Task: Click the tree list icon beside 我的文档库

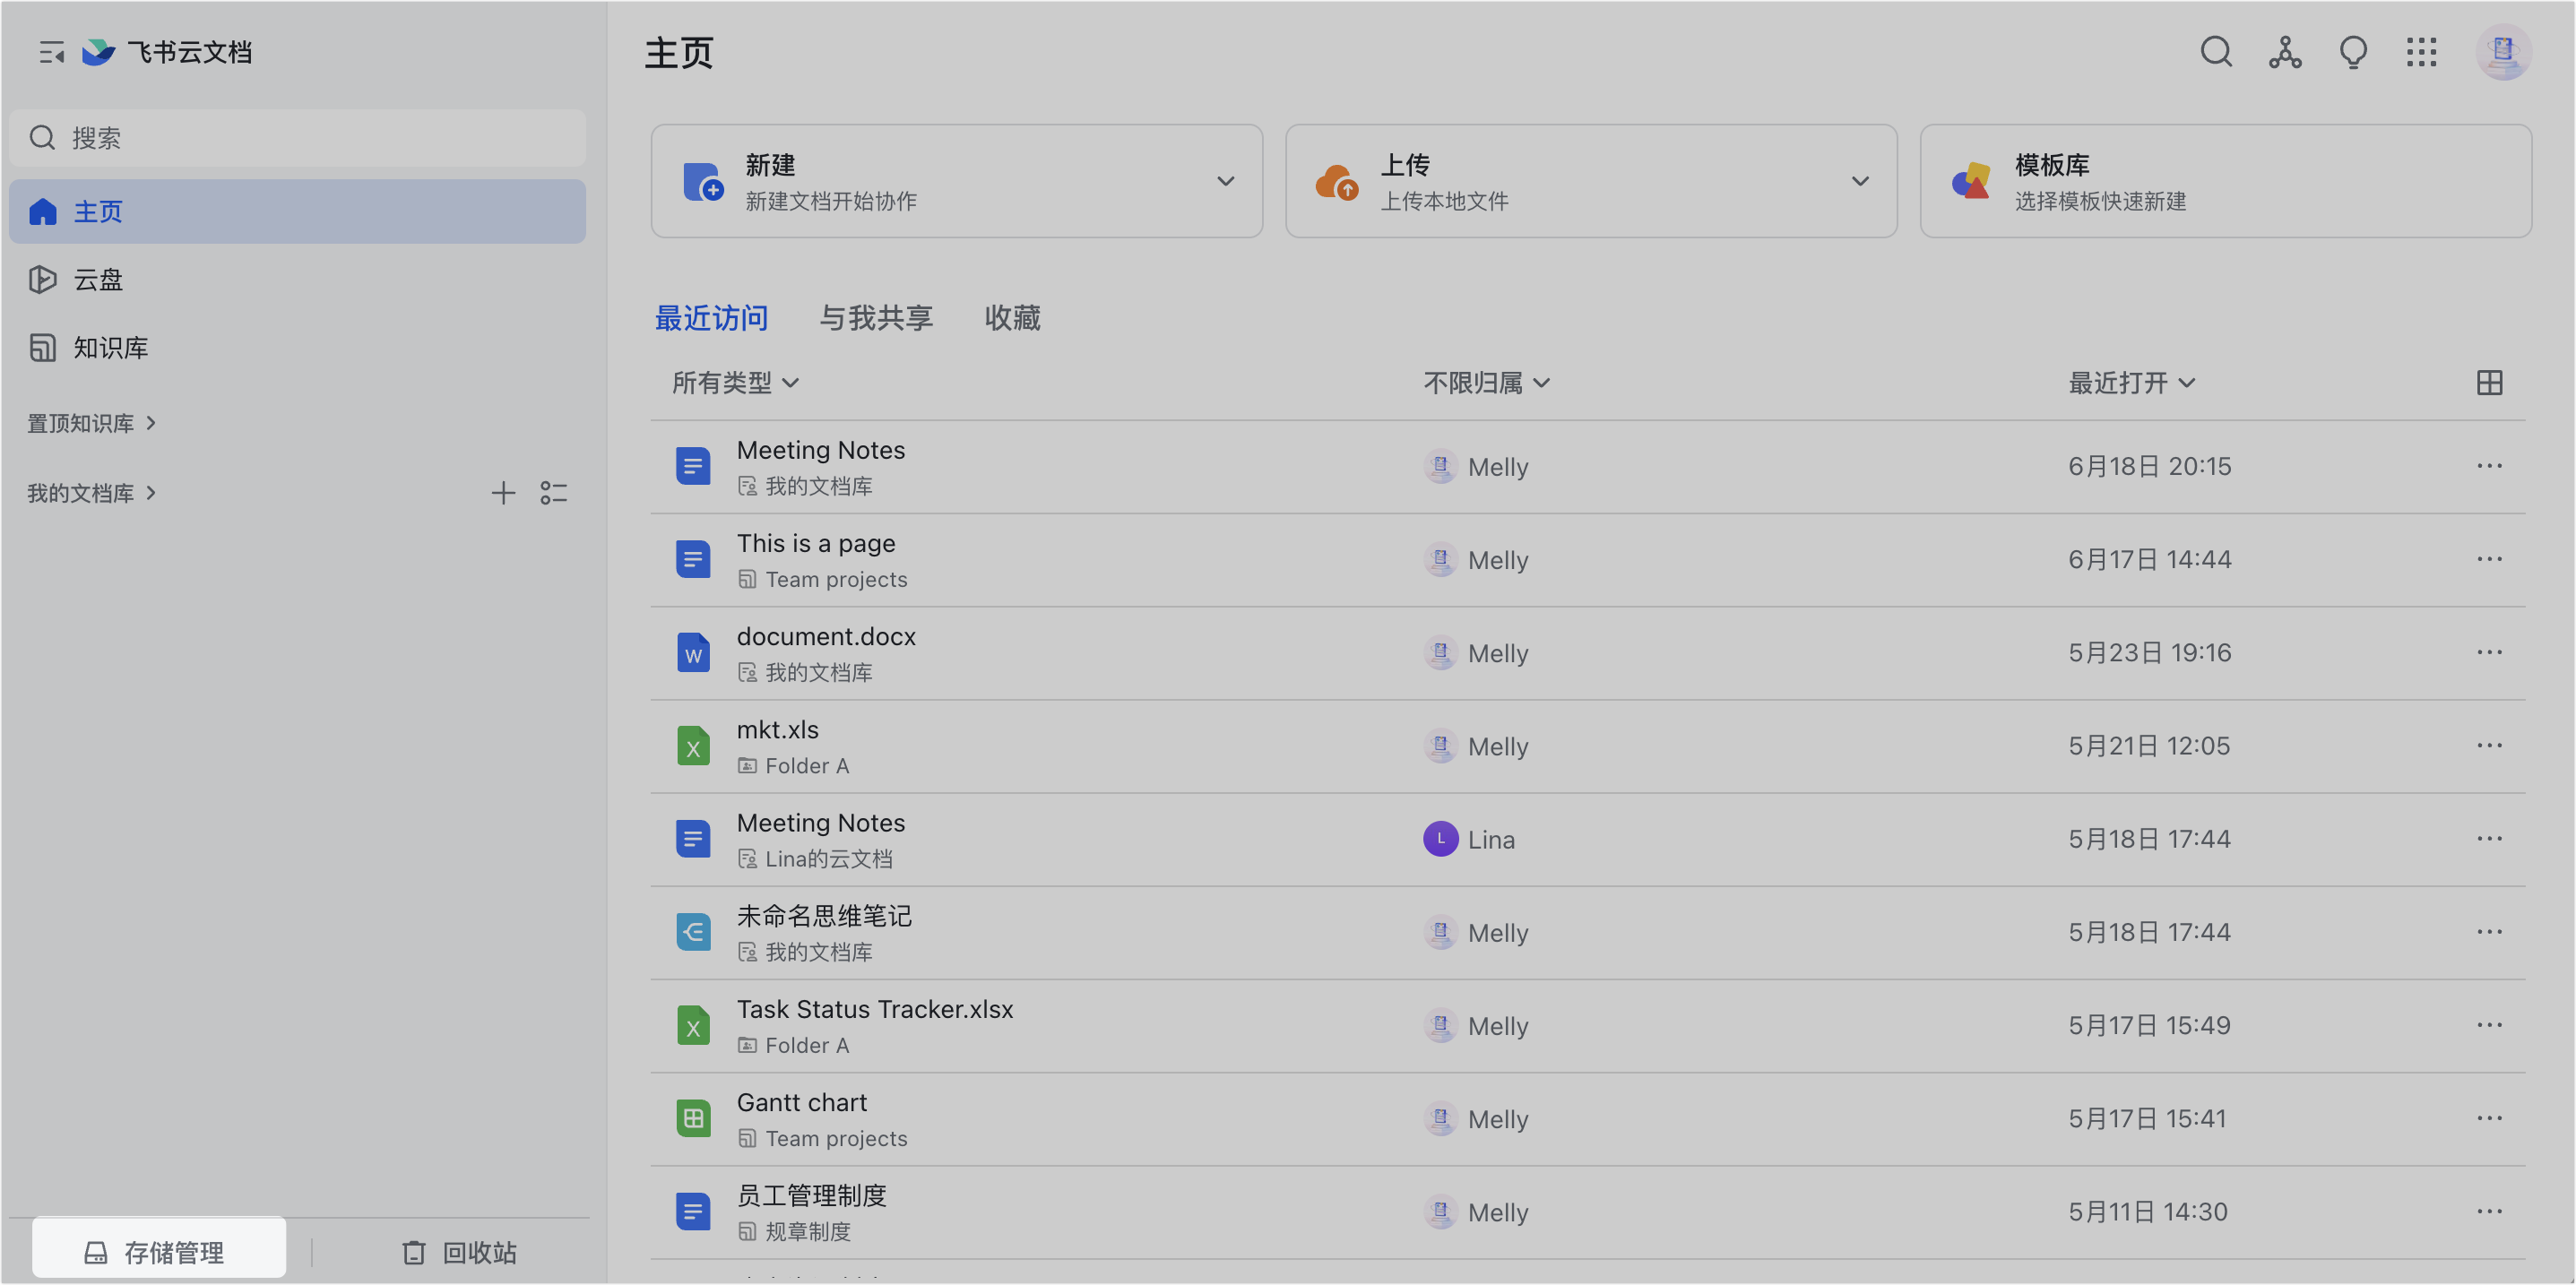Action: 553,493
